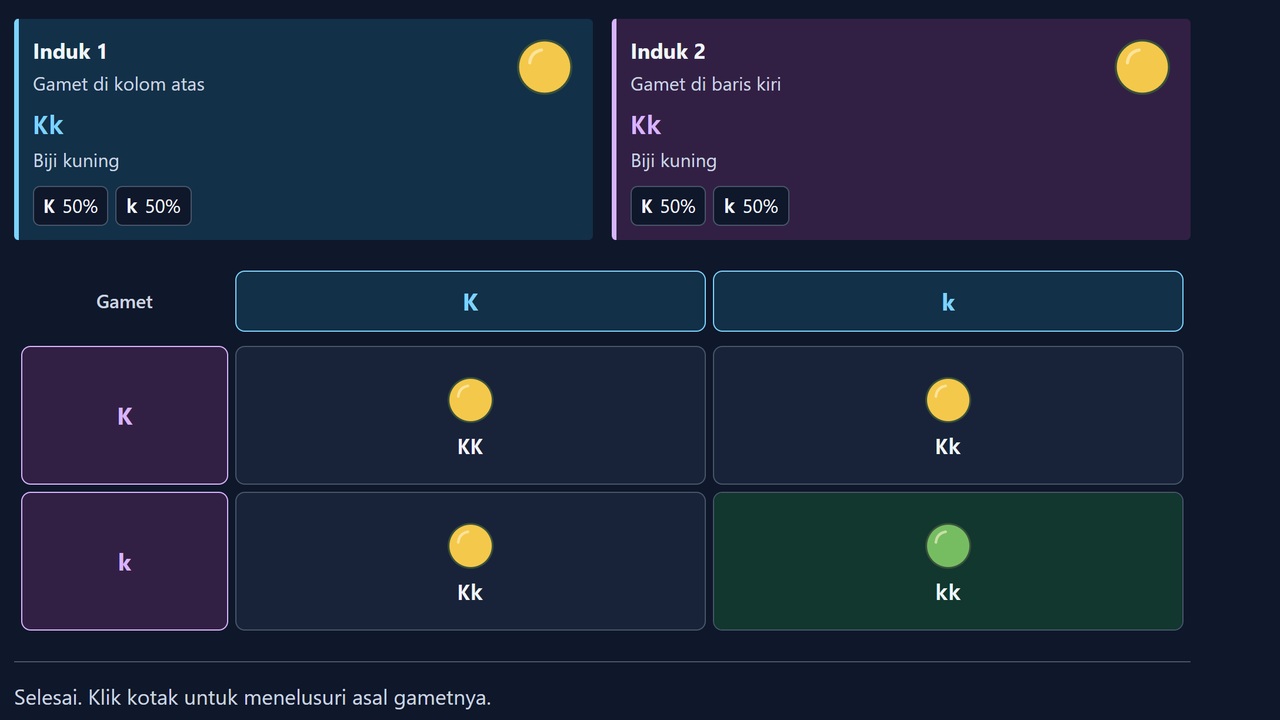Click the blue Kk genotype of Induk 1

click(x=48, y=125)
